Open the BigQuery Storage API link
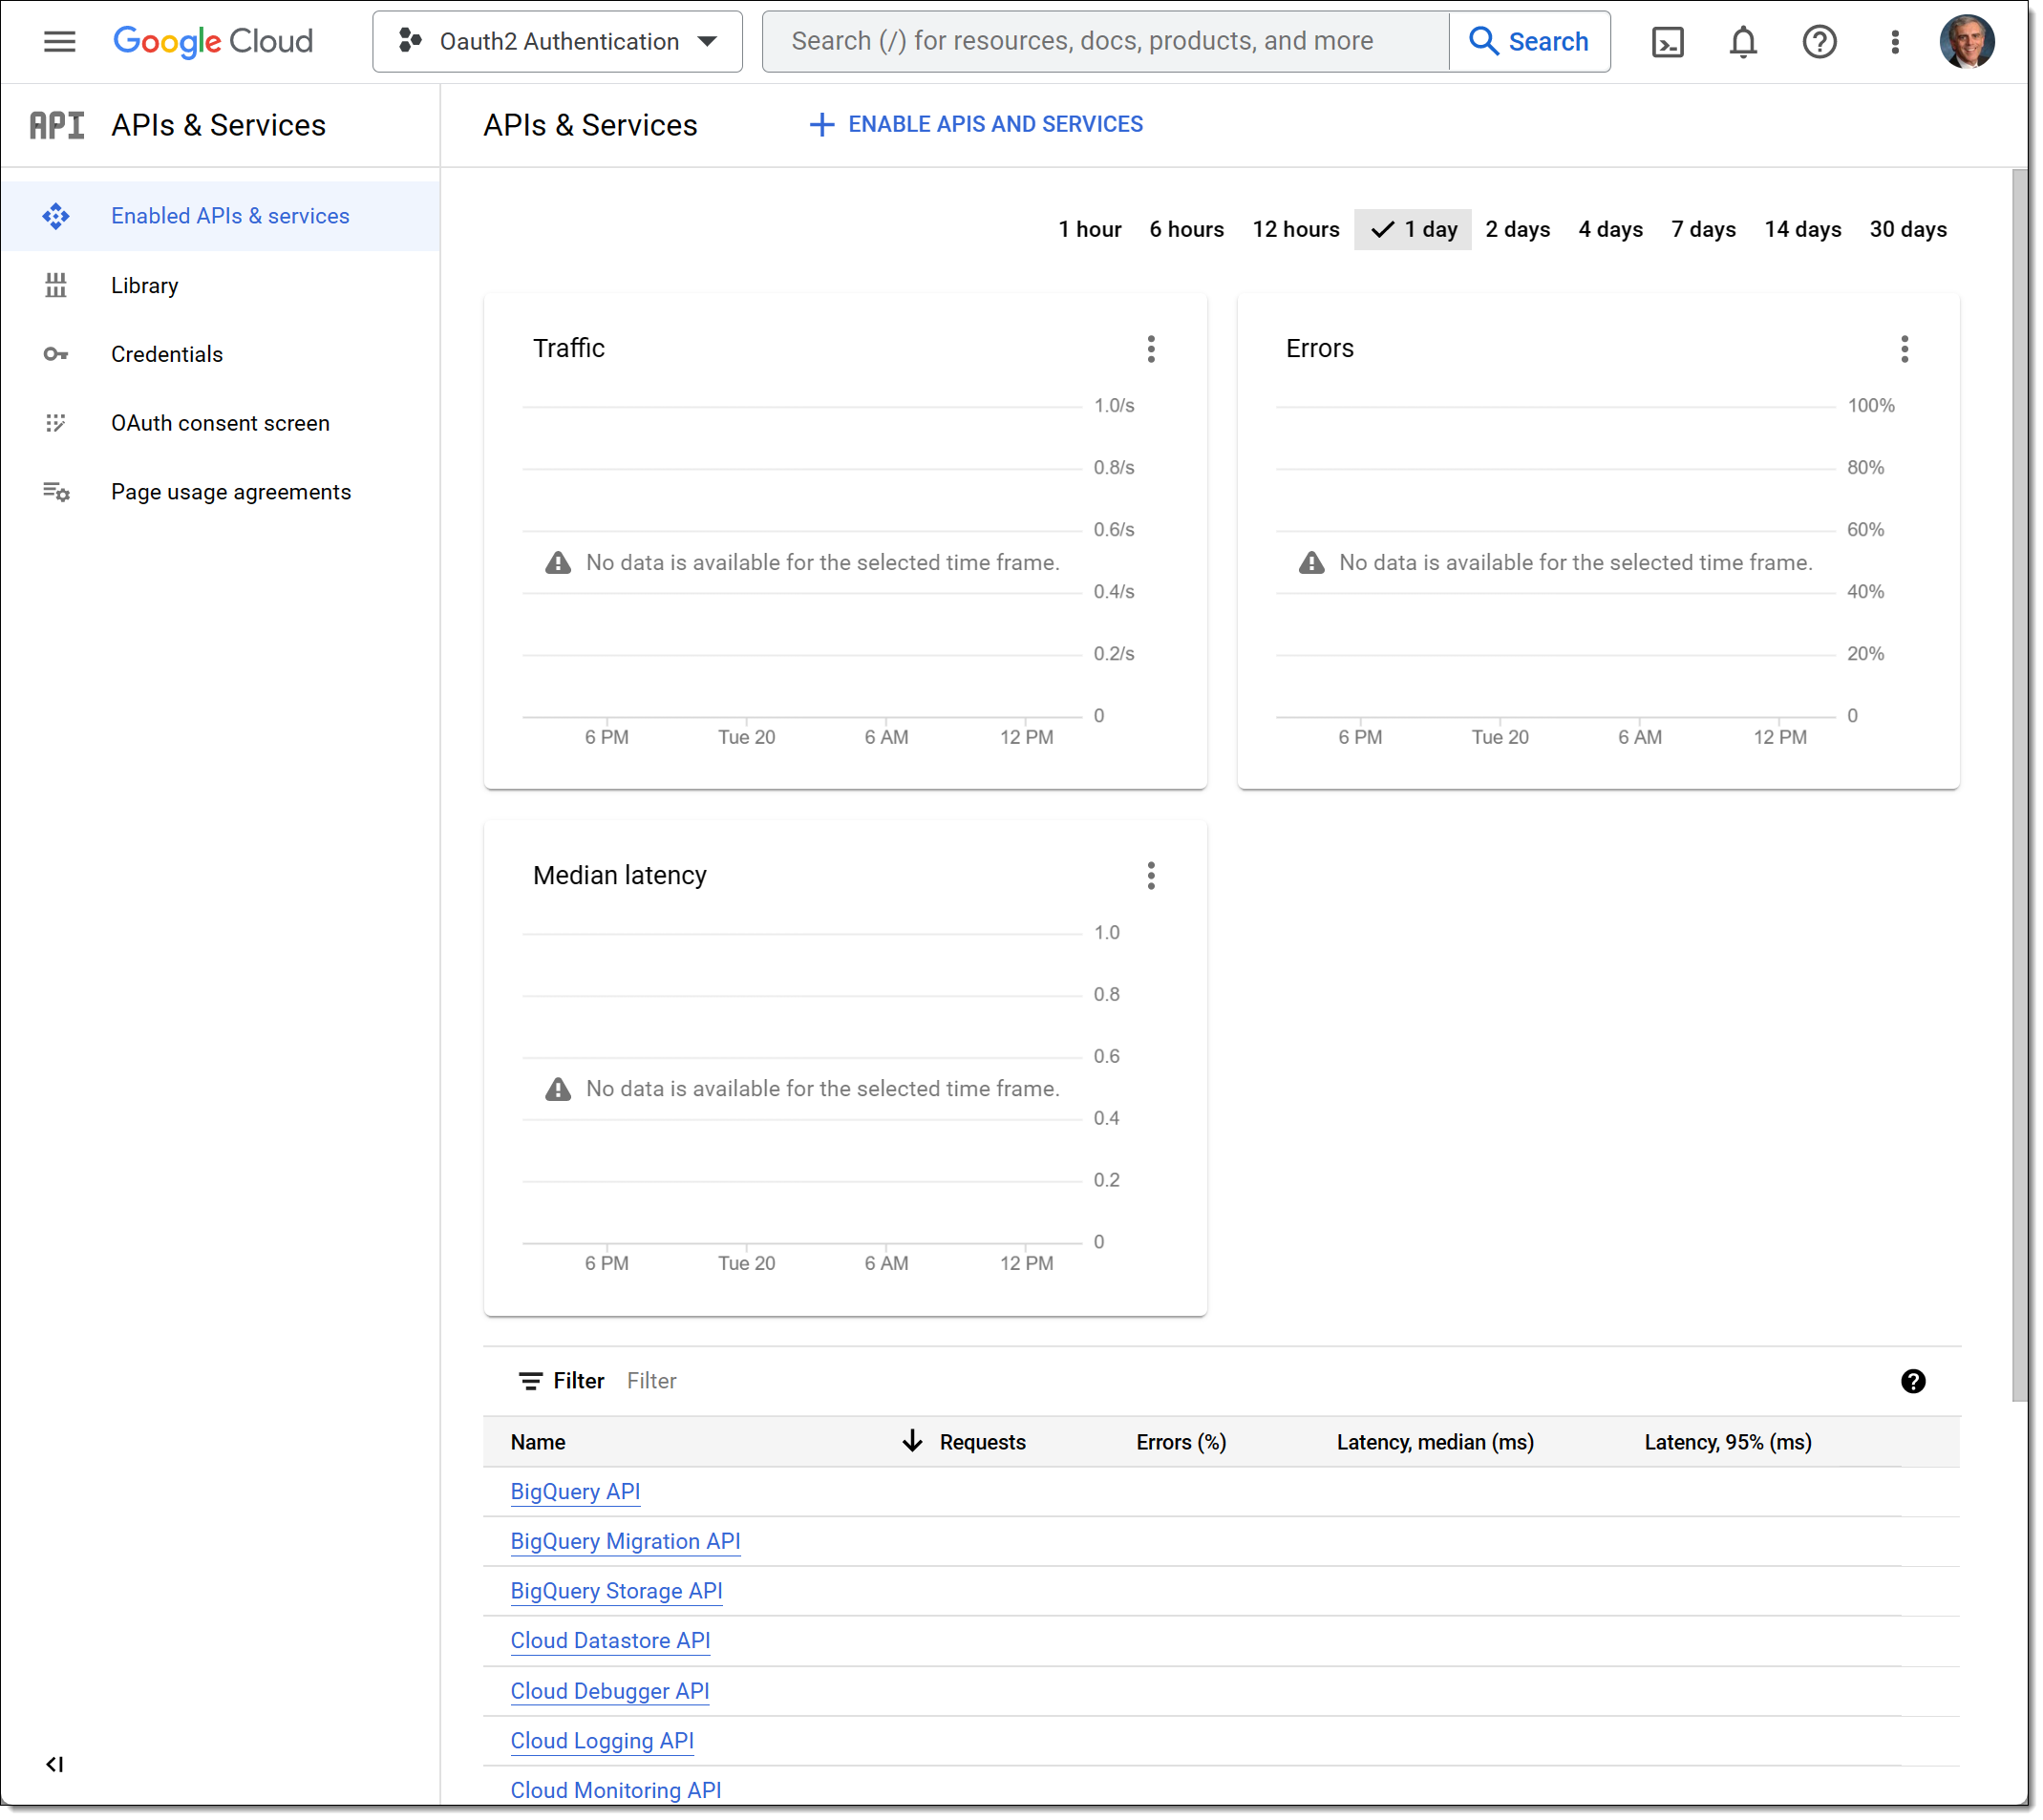 616,1591
